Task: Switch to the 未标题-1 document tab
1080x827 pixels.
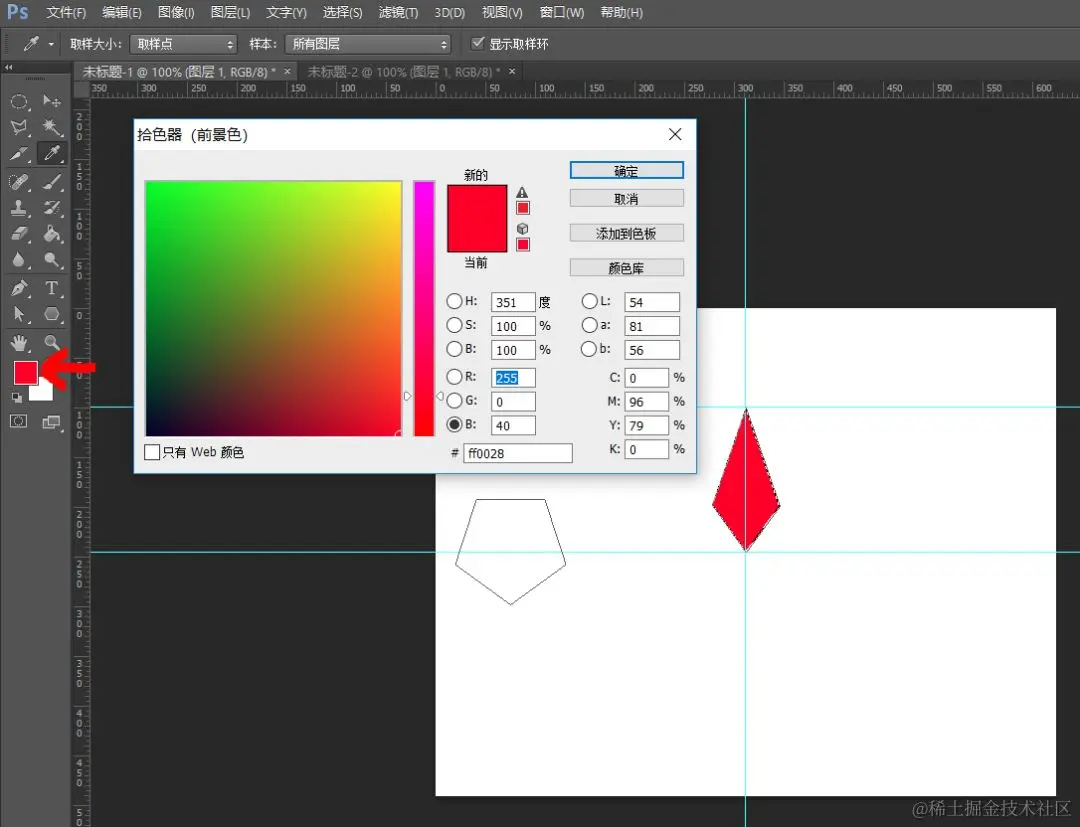Action: (178, 72)
